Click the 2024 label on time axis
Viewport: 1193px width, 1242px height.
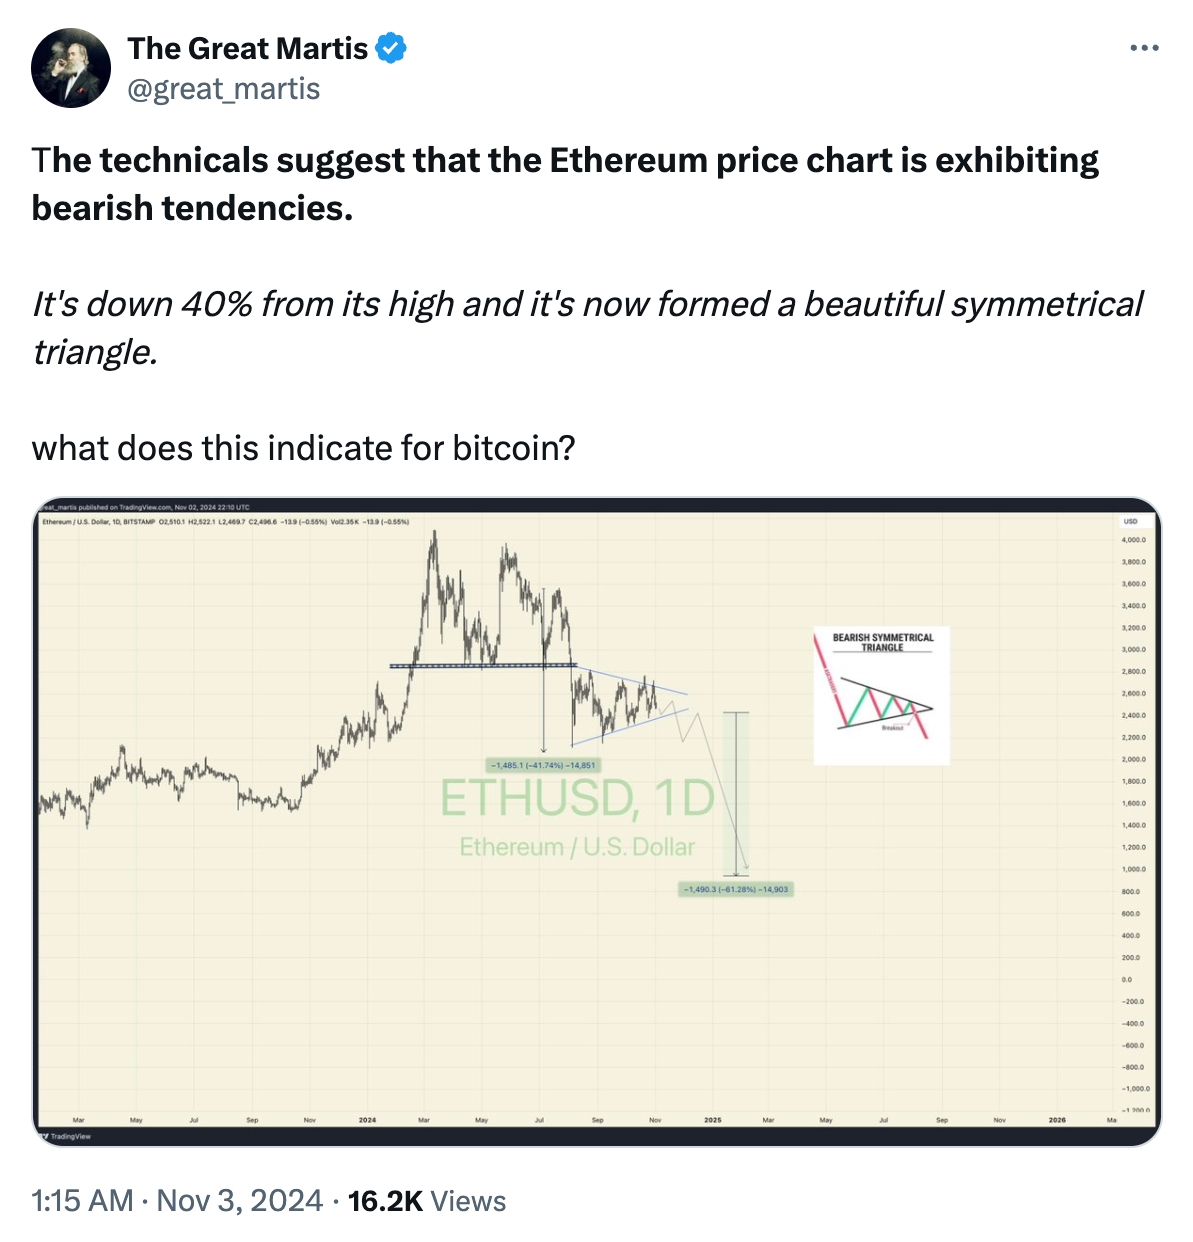click(x=367, y=1120)
